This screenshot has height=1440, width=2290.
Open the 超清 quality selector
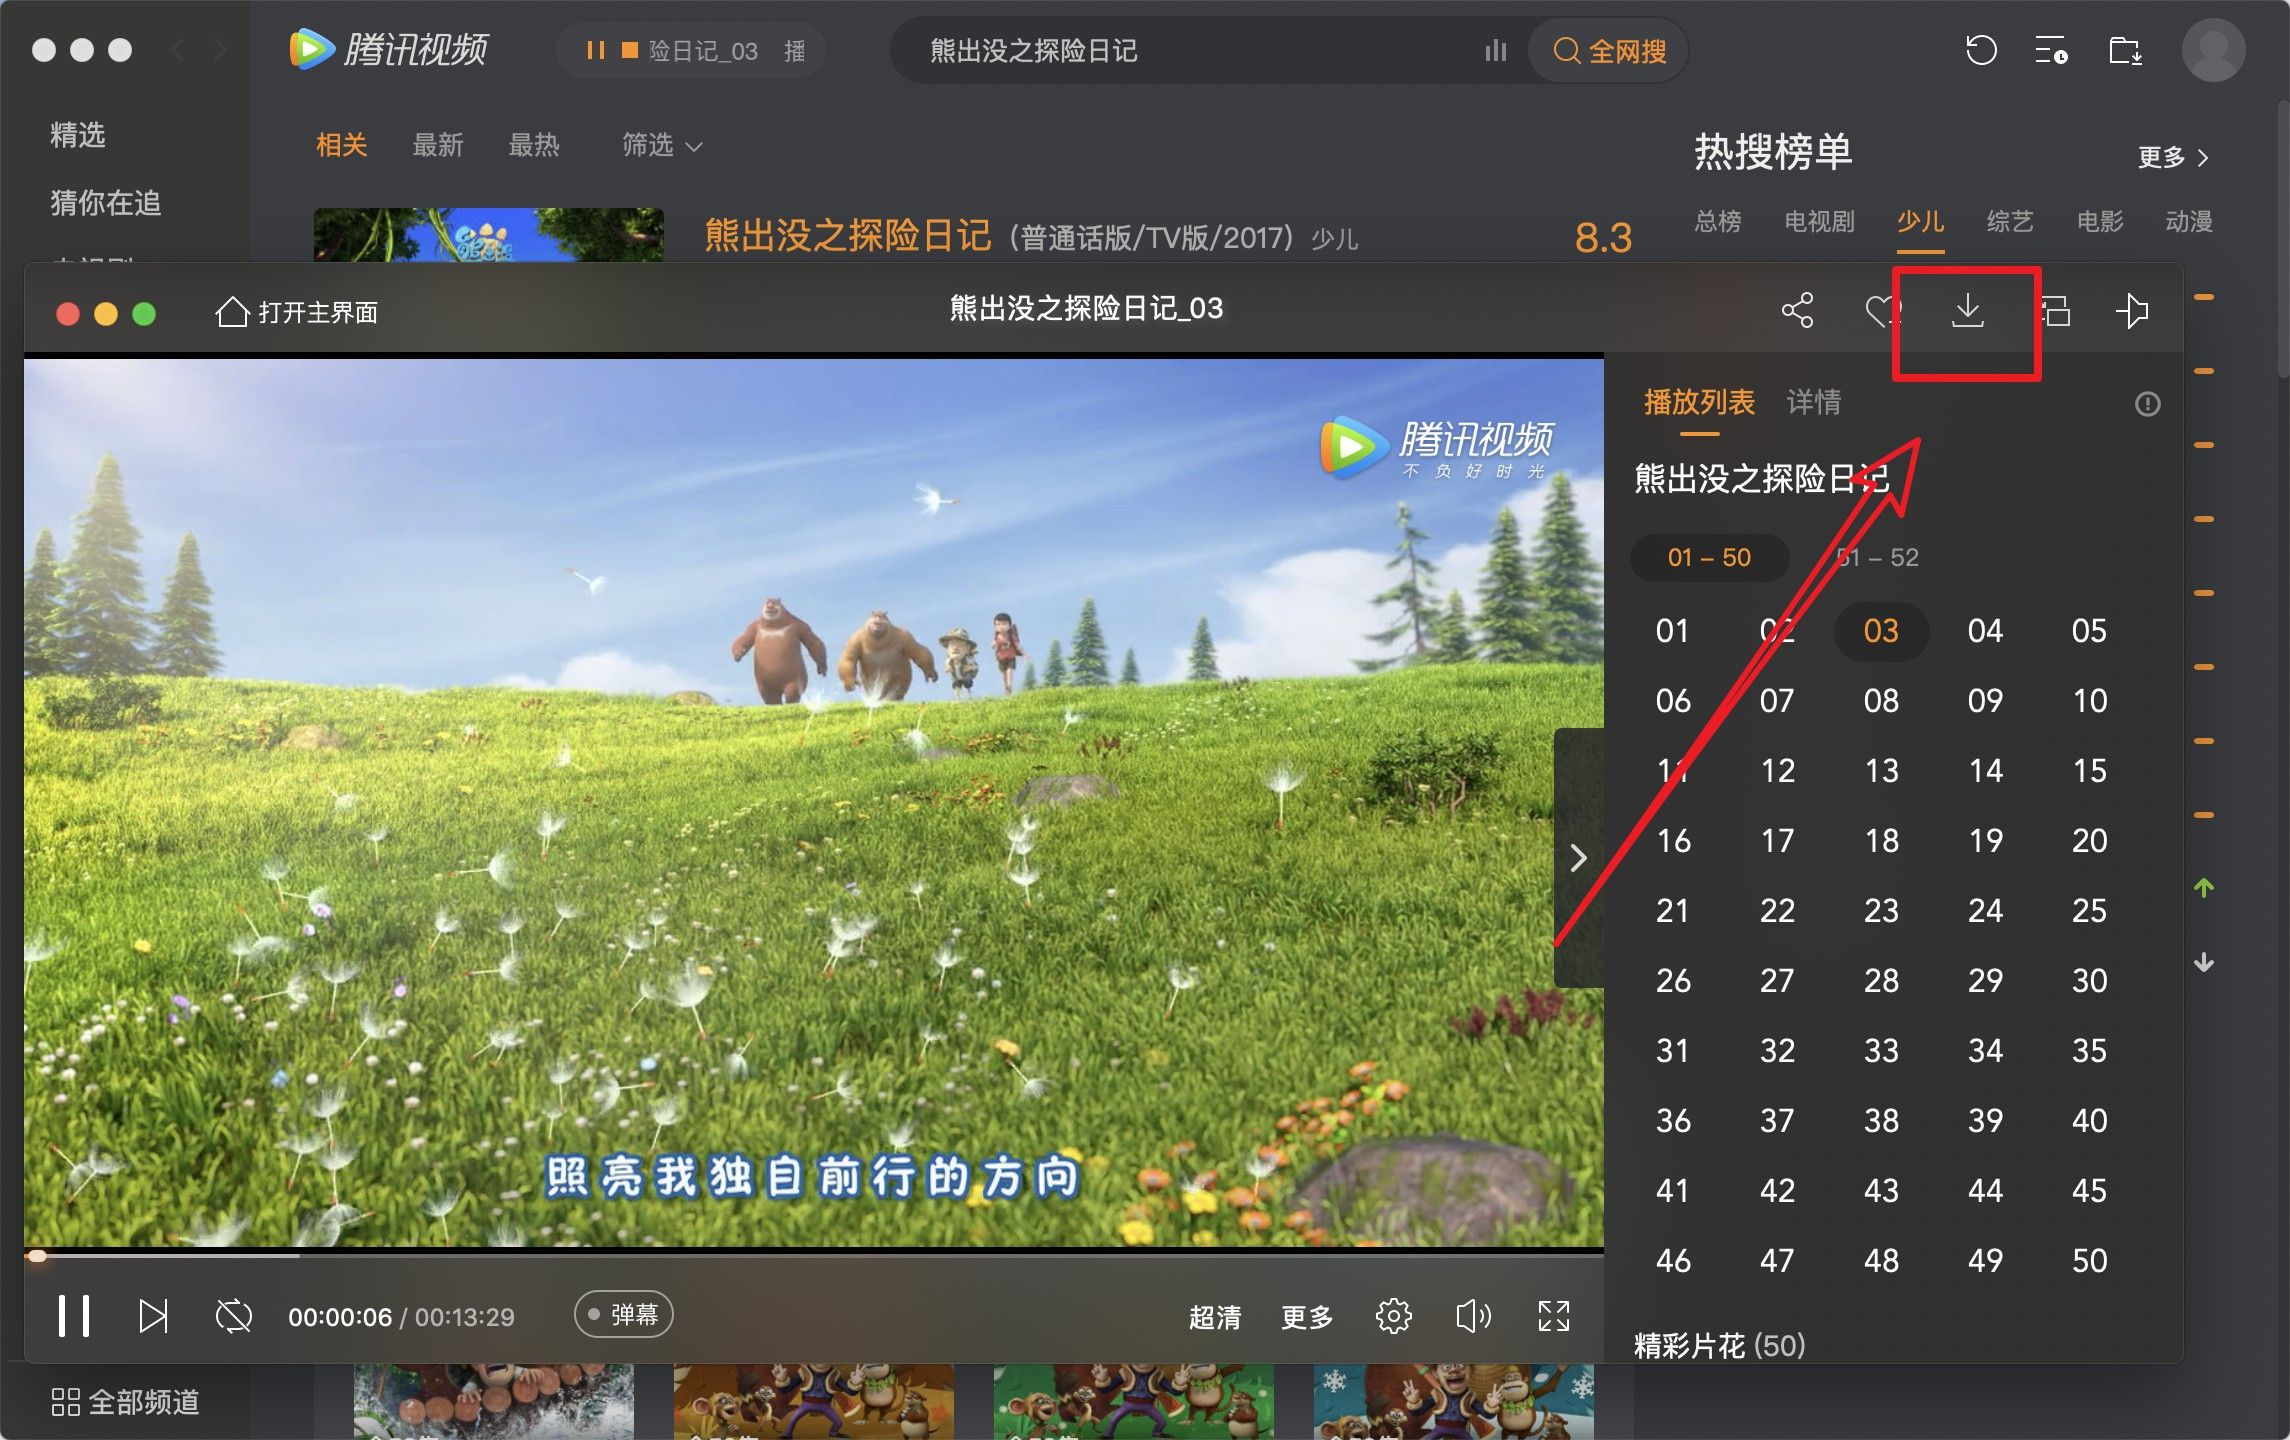(x=1214, y=1317)
